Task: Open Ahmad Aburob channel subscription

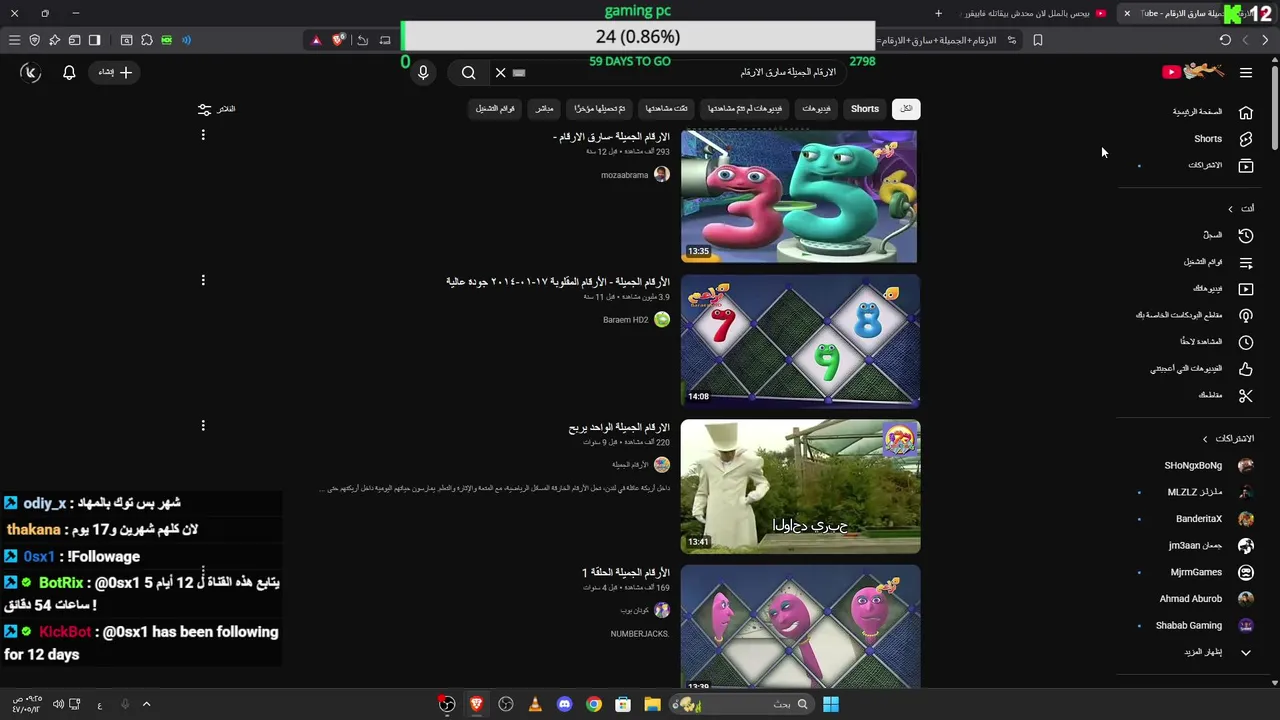Action: tap(1208, 599)
